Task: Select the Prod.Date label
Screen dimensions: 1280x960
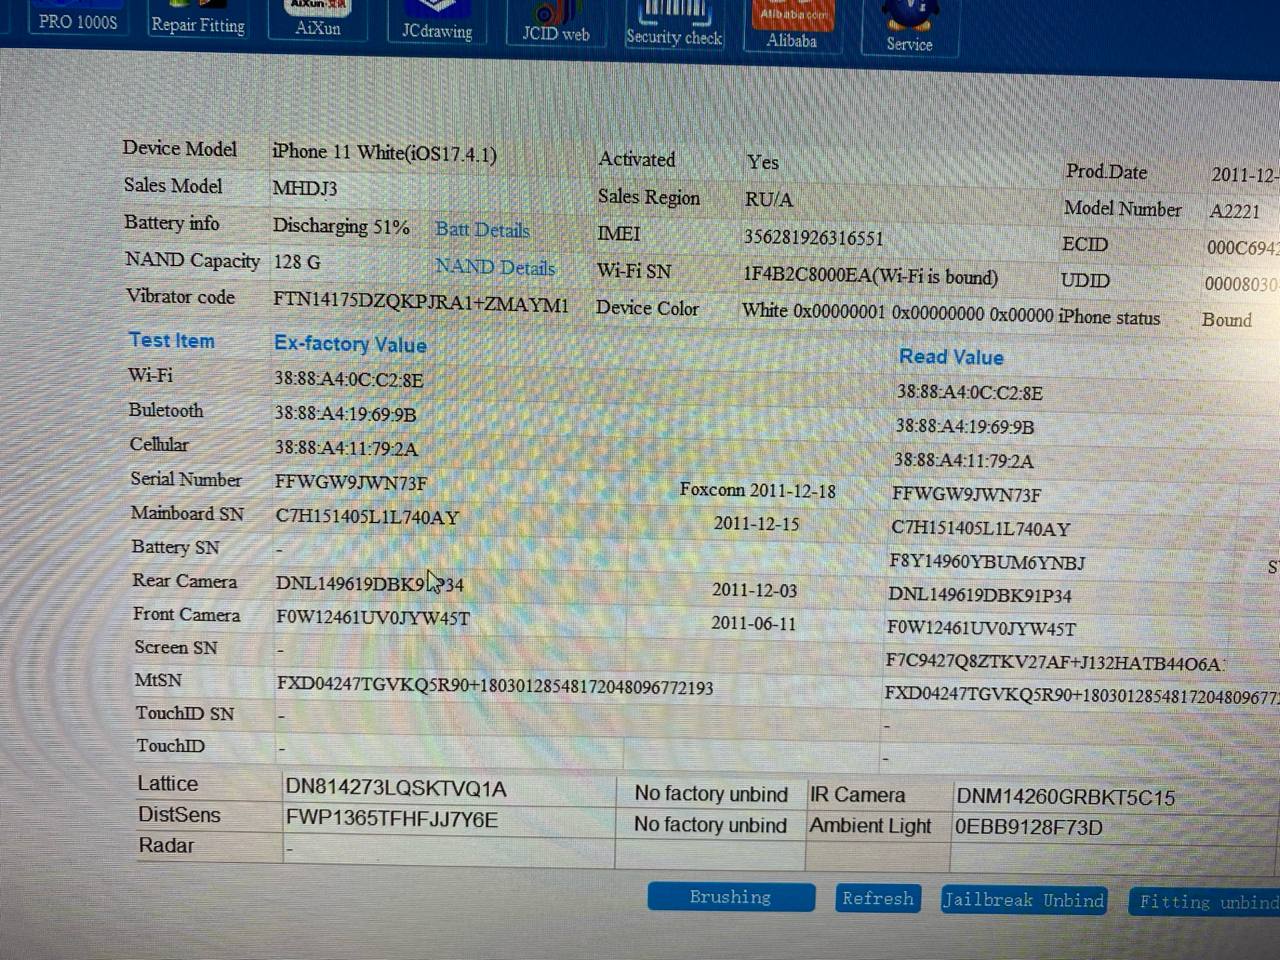Action: (1106, 172)
